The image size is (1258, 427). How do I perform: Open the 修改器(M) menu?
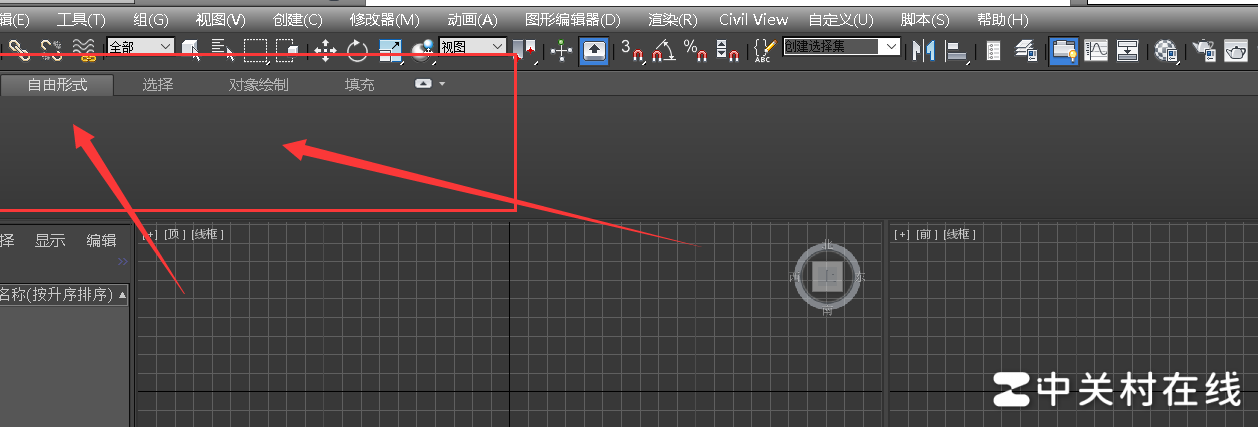385,19
